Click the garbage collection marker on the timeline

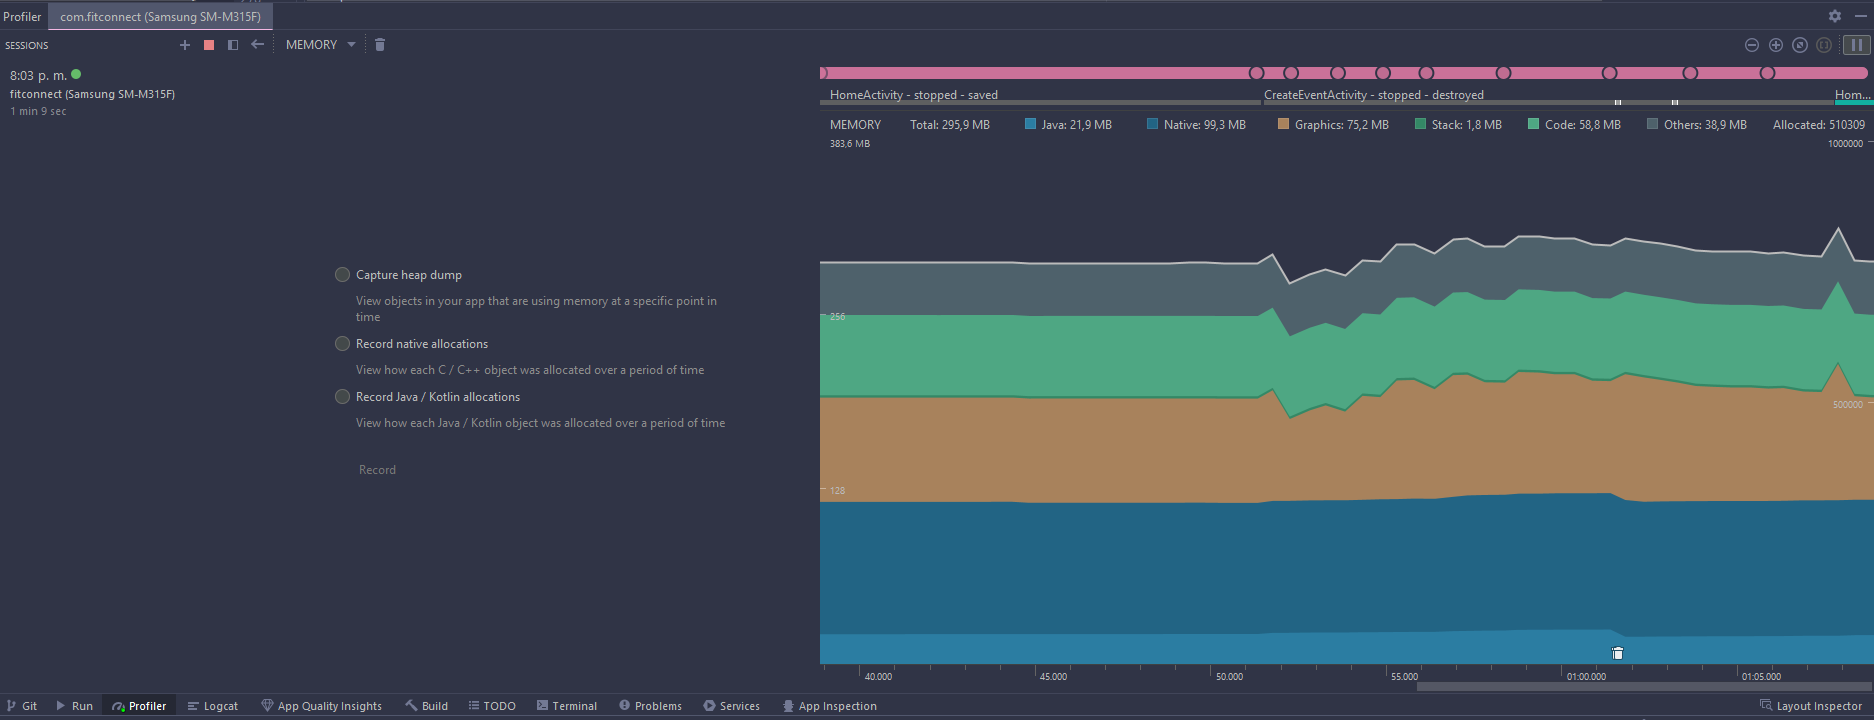click(1617, 653)
